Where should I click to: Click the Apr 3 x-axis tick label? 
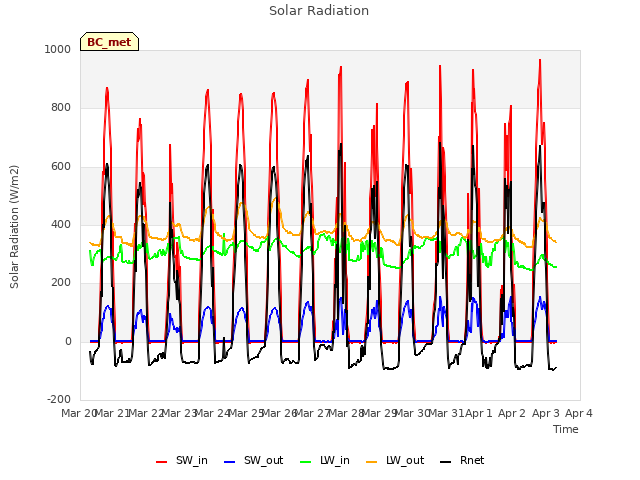(x=545, y=413)
